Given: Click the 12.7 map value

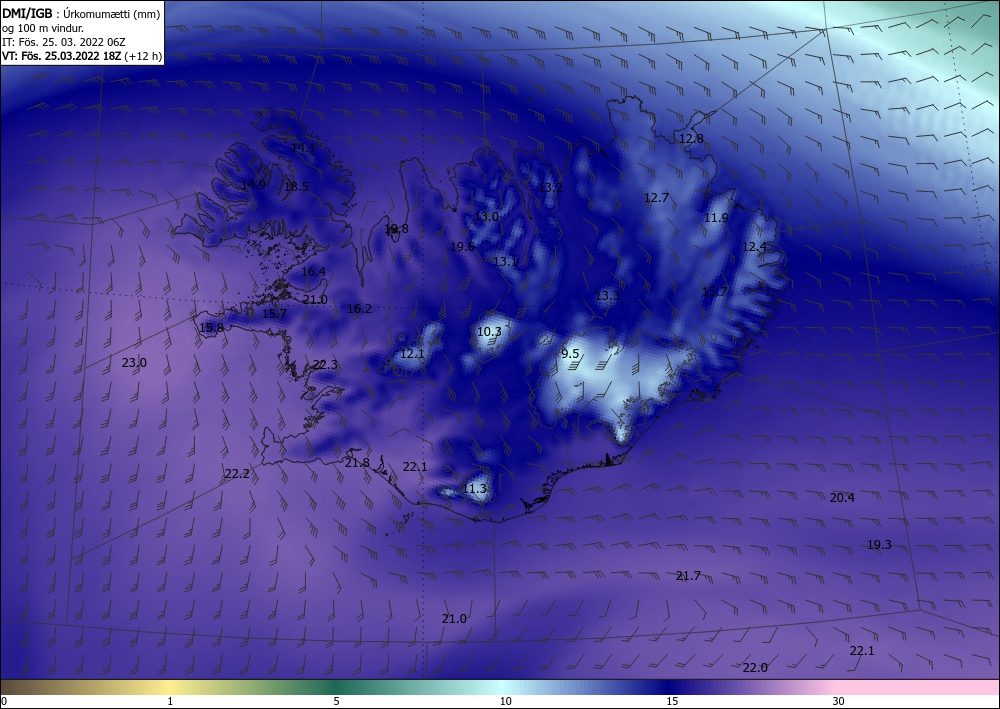Looking at the screenshot, I should (656, 198).
